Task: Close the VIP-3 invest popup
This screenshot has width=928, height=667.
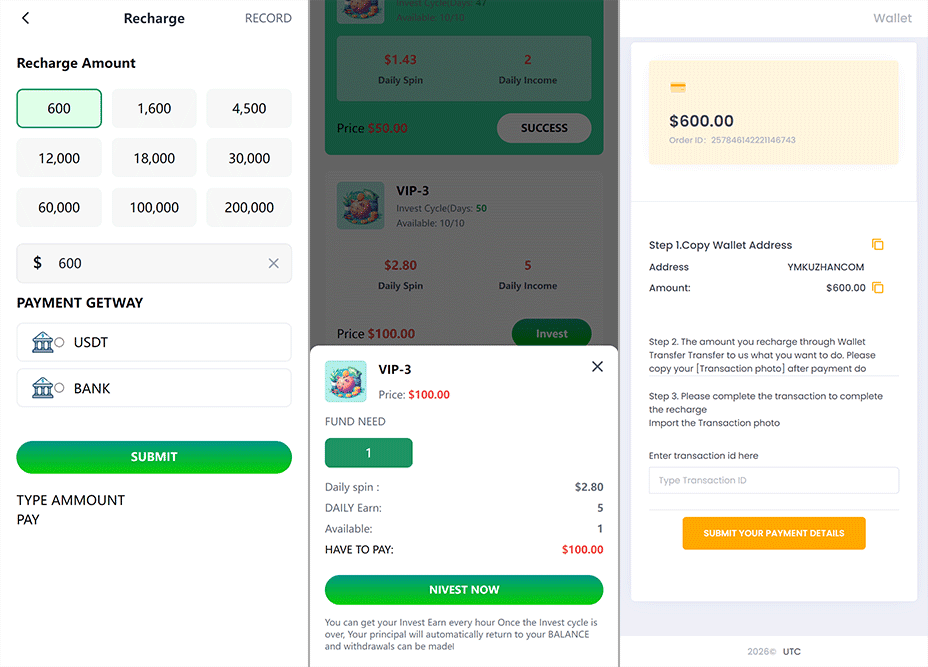Action: pos(597,366)
